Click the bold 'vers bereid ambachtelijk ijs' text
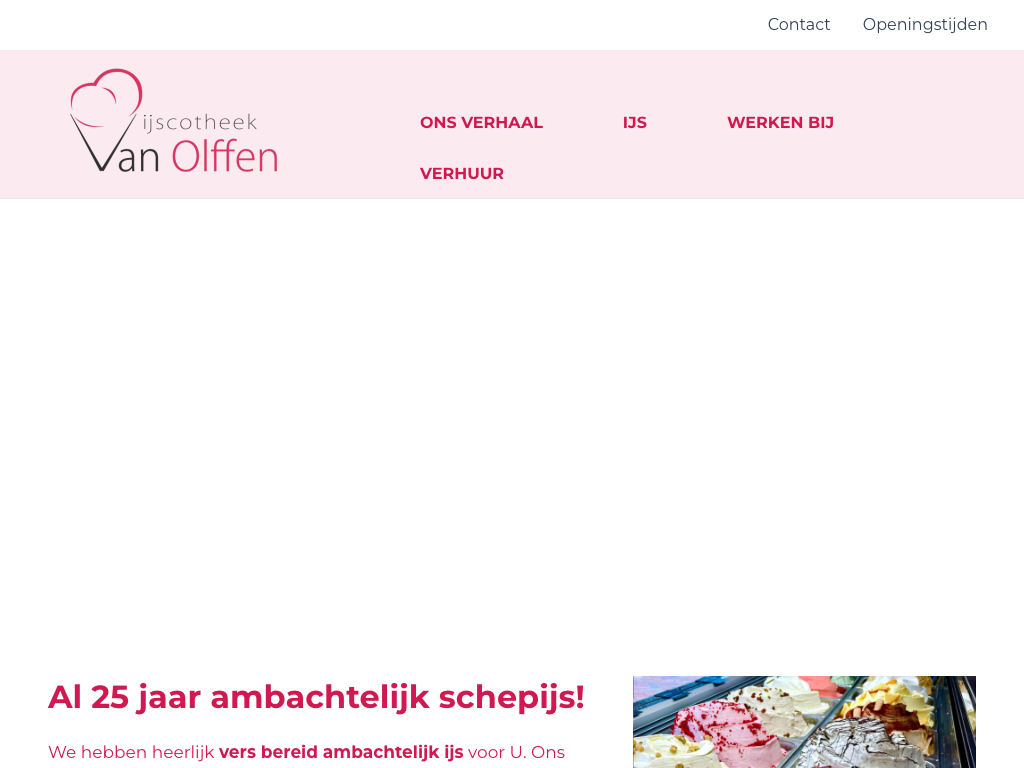Screen dimensions: 1024x768 [341, 752]
